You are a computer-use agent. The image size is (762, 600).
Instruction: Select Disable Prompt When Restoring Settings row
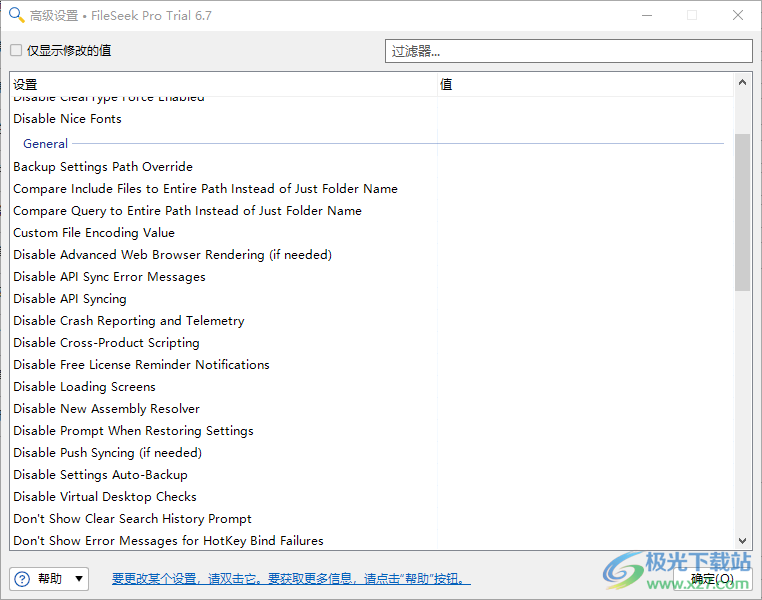pyautogui.click(x=372, y=430)
